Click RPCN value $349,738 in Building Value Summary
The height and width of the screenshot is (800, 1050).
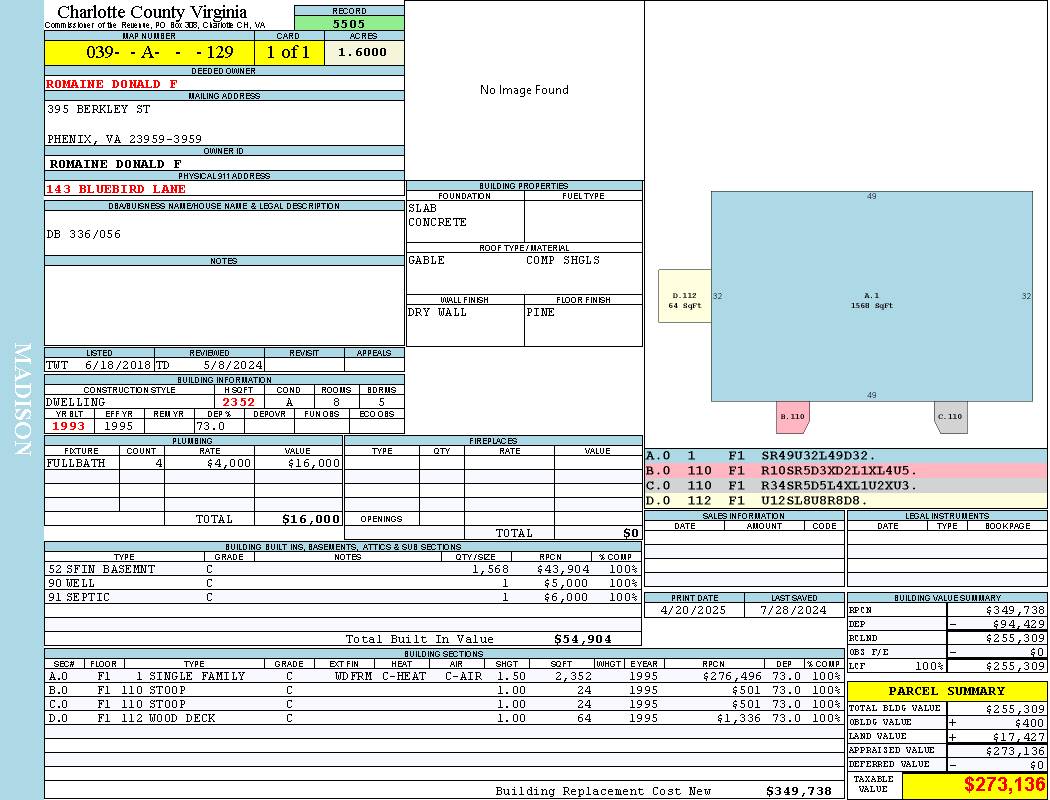point(1015,611)
